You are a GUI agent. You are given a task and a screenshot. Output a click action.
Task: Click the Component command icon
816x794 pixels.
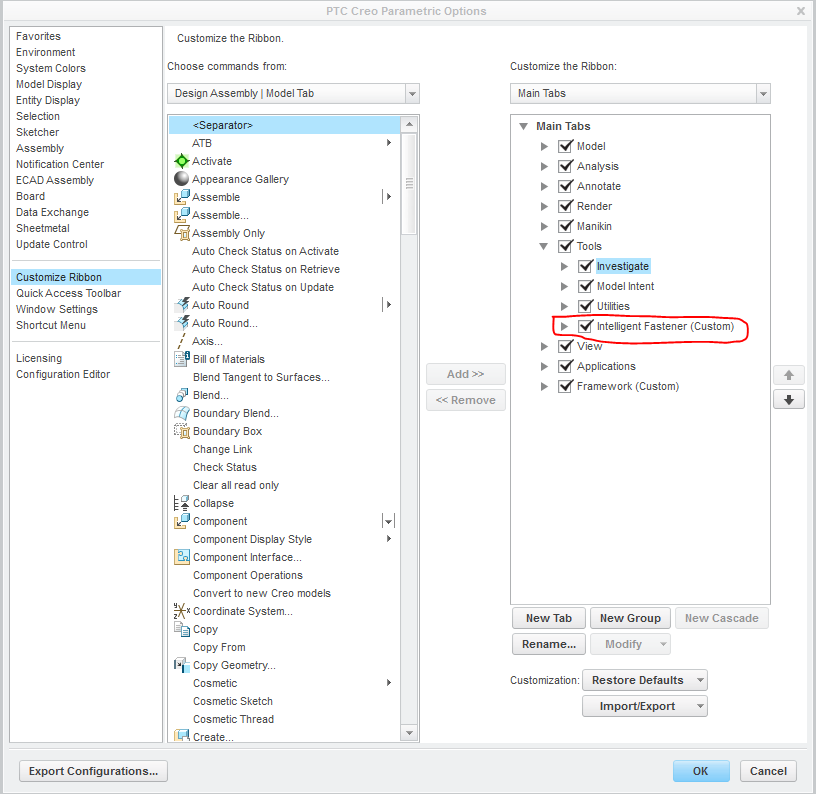182,521
